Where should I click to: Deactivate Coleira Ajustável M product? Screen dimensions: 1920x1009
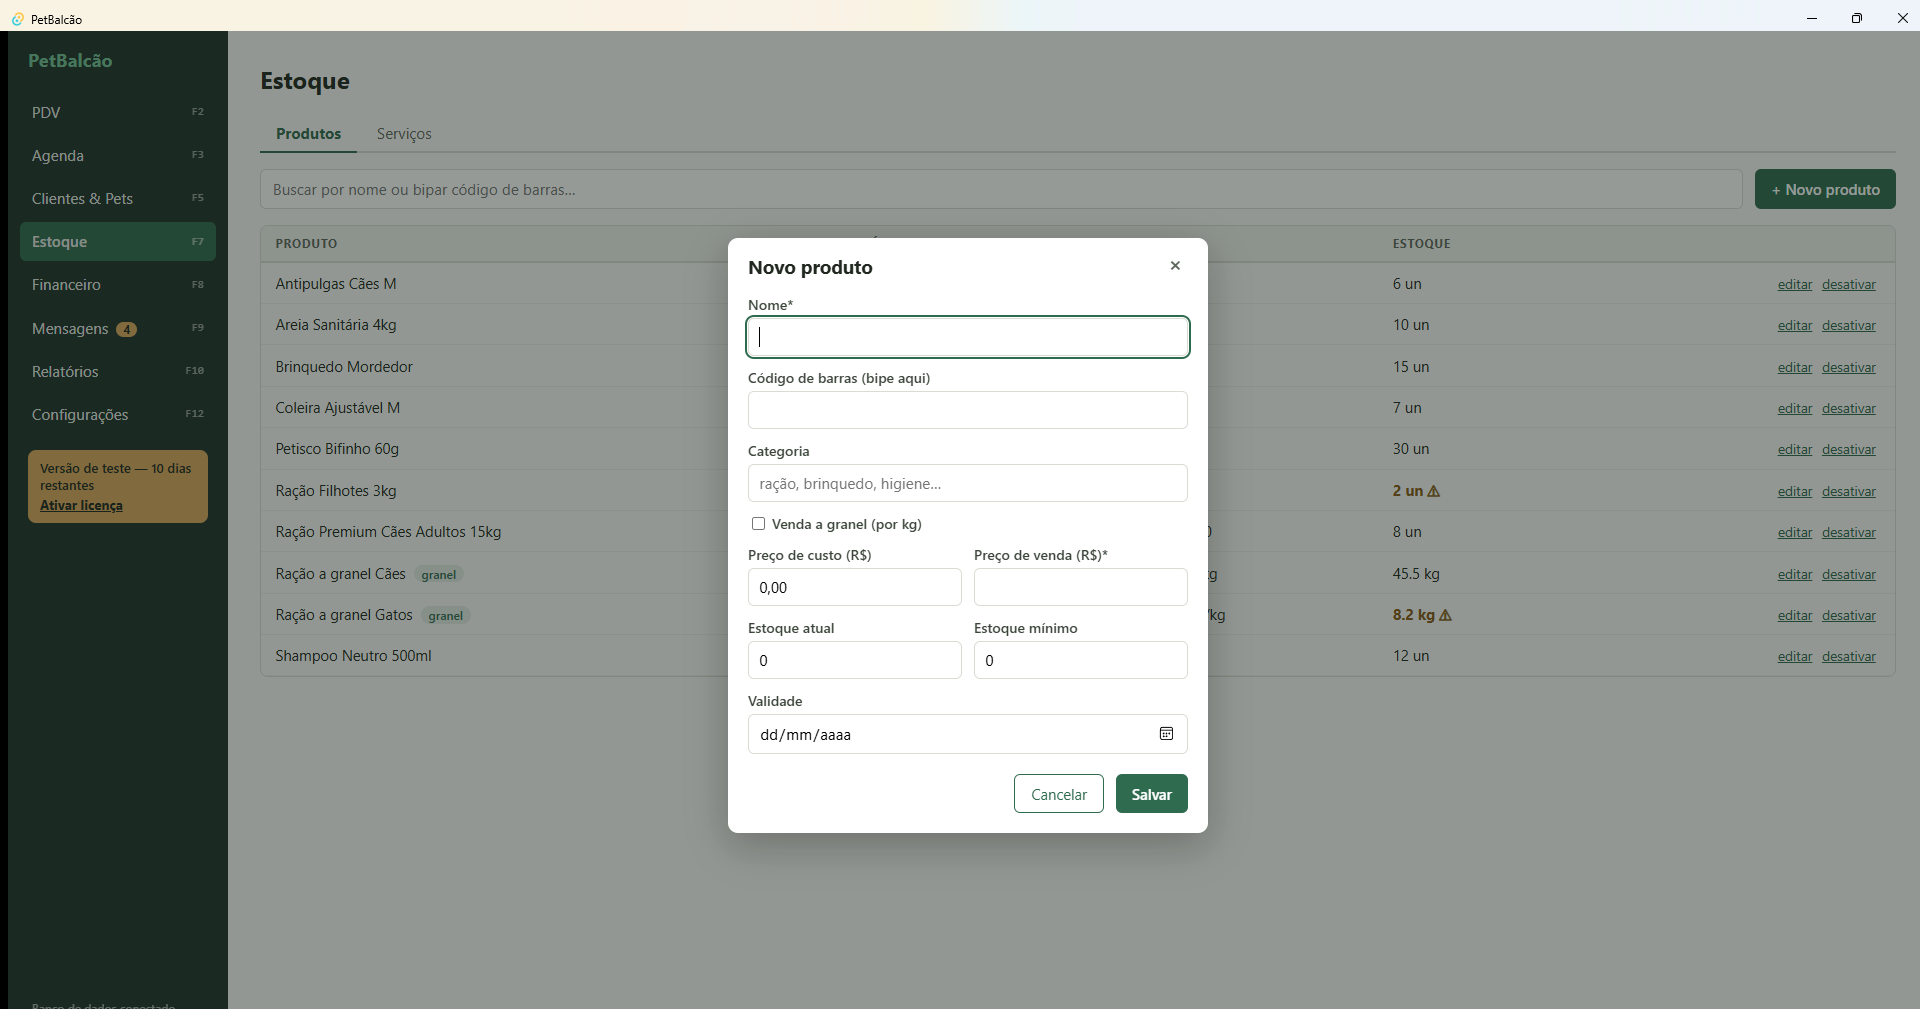pos(1849,408)
